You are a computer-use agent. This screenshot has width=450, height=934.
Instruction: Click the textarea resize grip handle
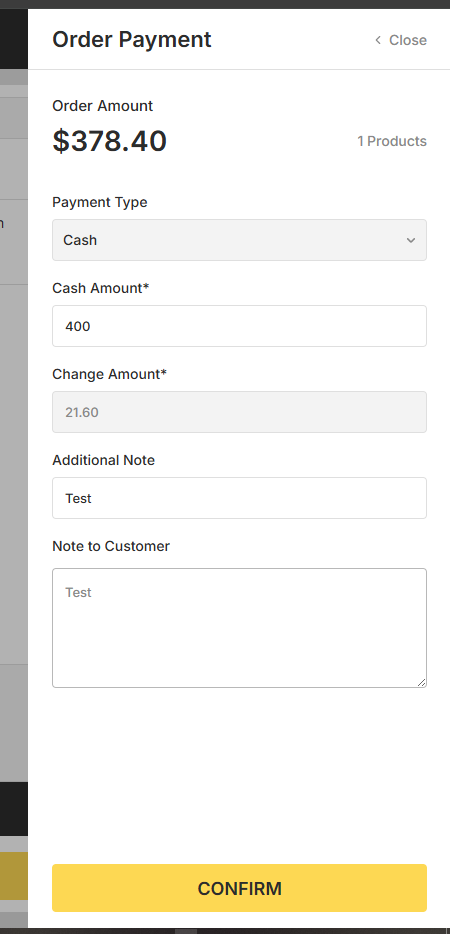click(x=422, y=683)
